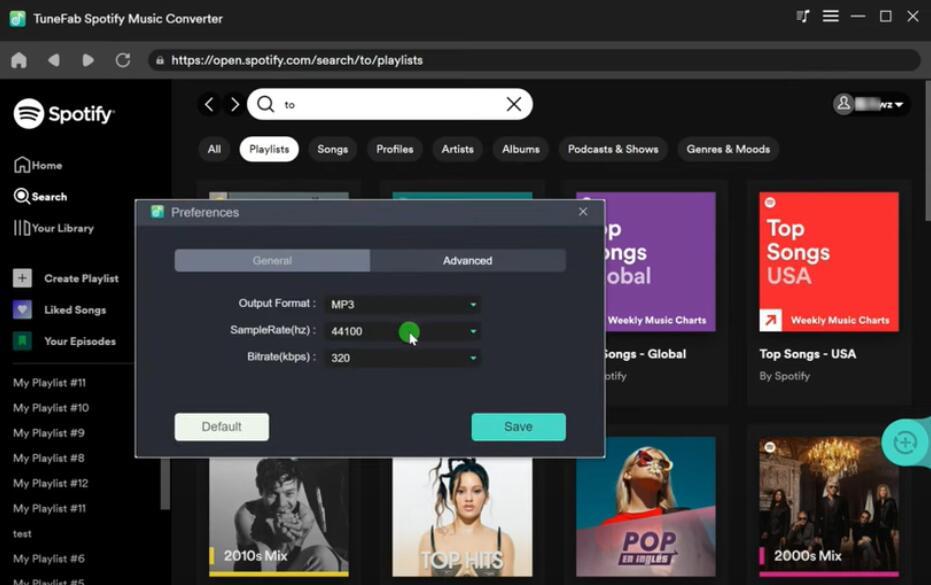Open the 2010s Mix playlist cover
The width and height of the screenshot is (931, 585).
pos(279,517)
